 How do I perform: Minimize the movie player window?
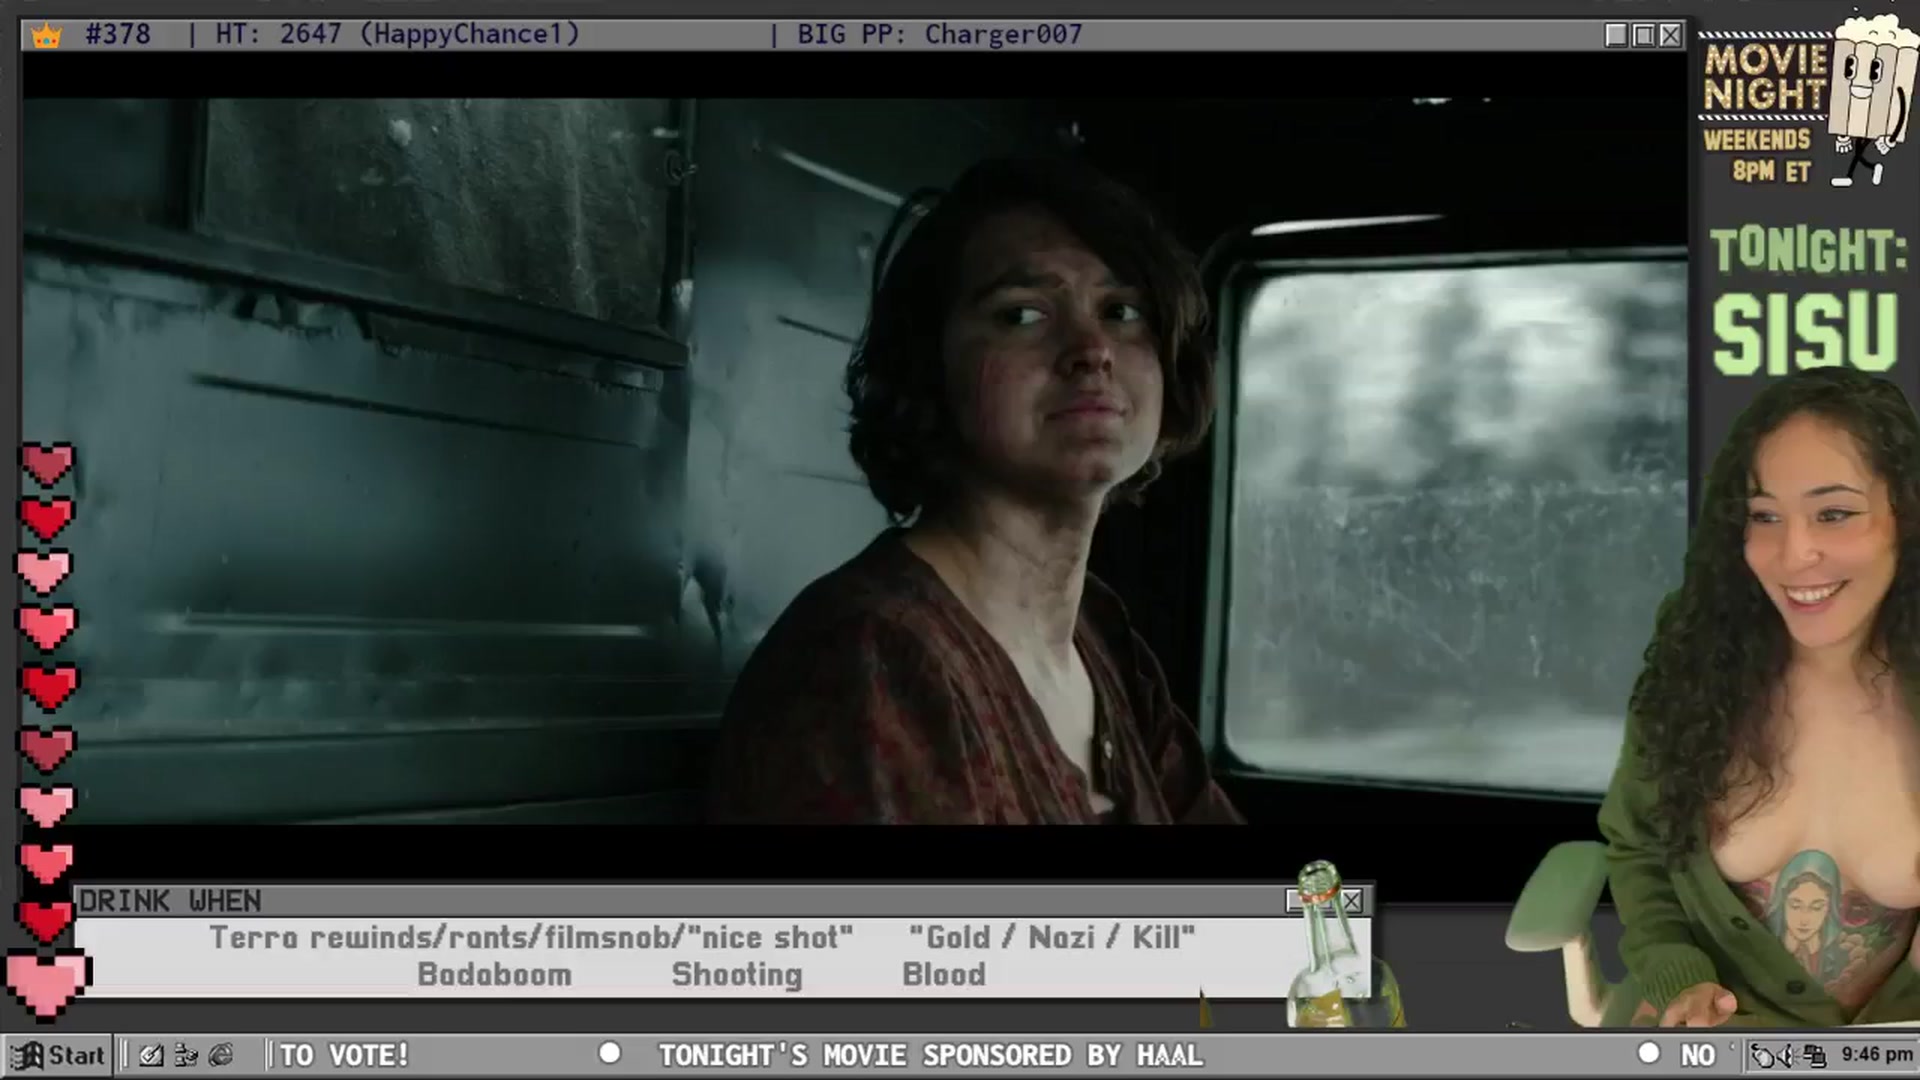pos(1616,35)
